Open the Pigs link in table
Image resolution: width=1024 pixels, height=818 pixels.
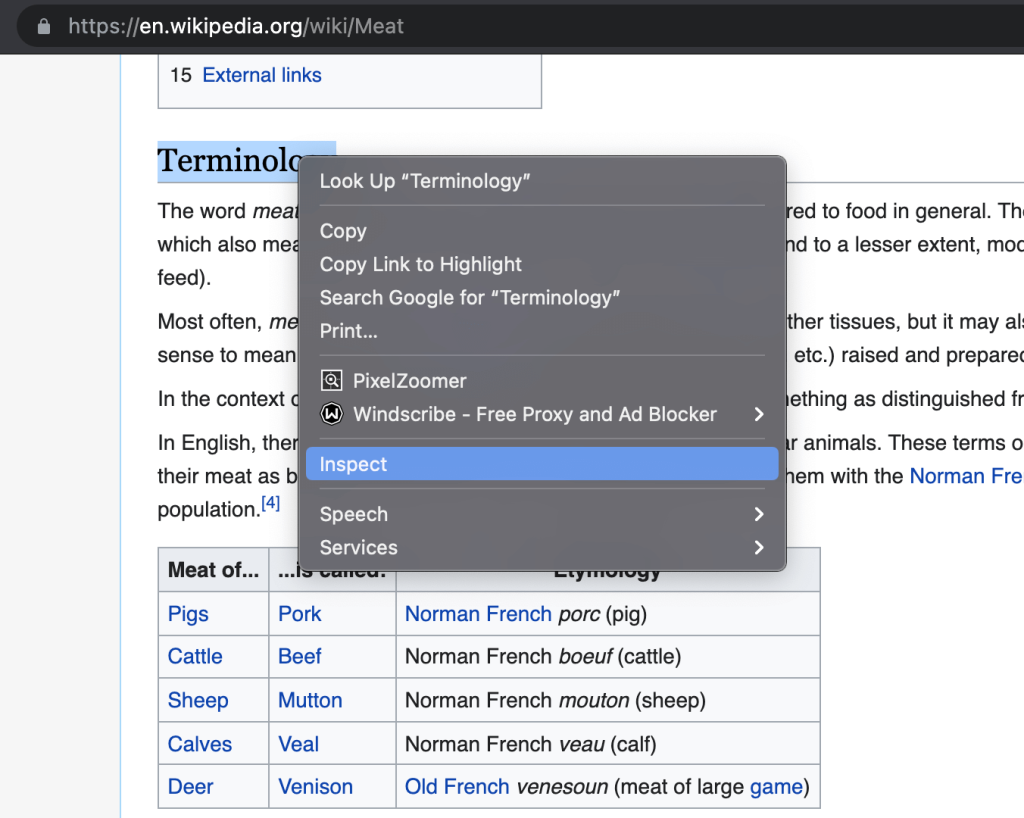click(188, 614)
